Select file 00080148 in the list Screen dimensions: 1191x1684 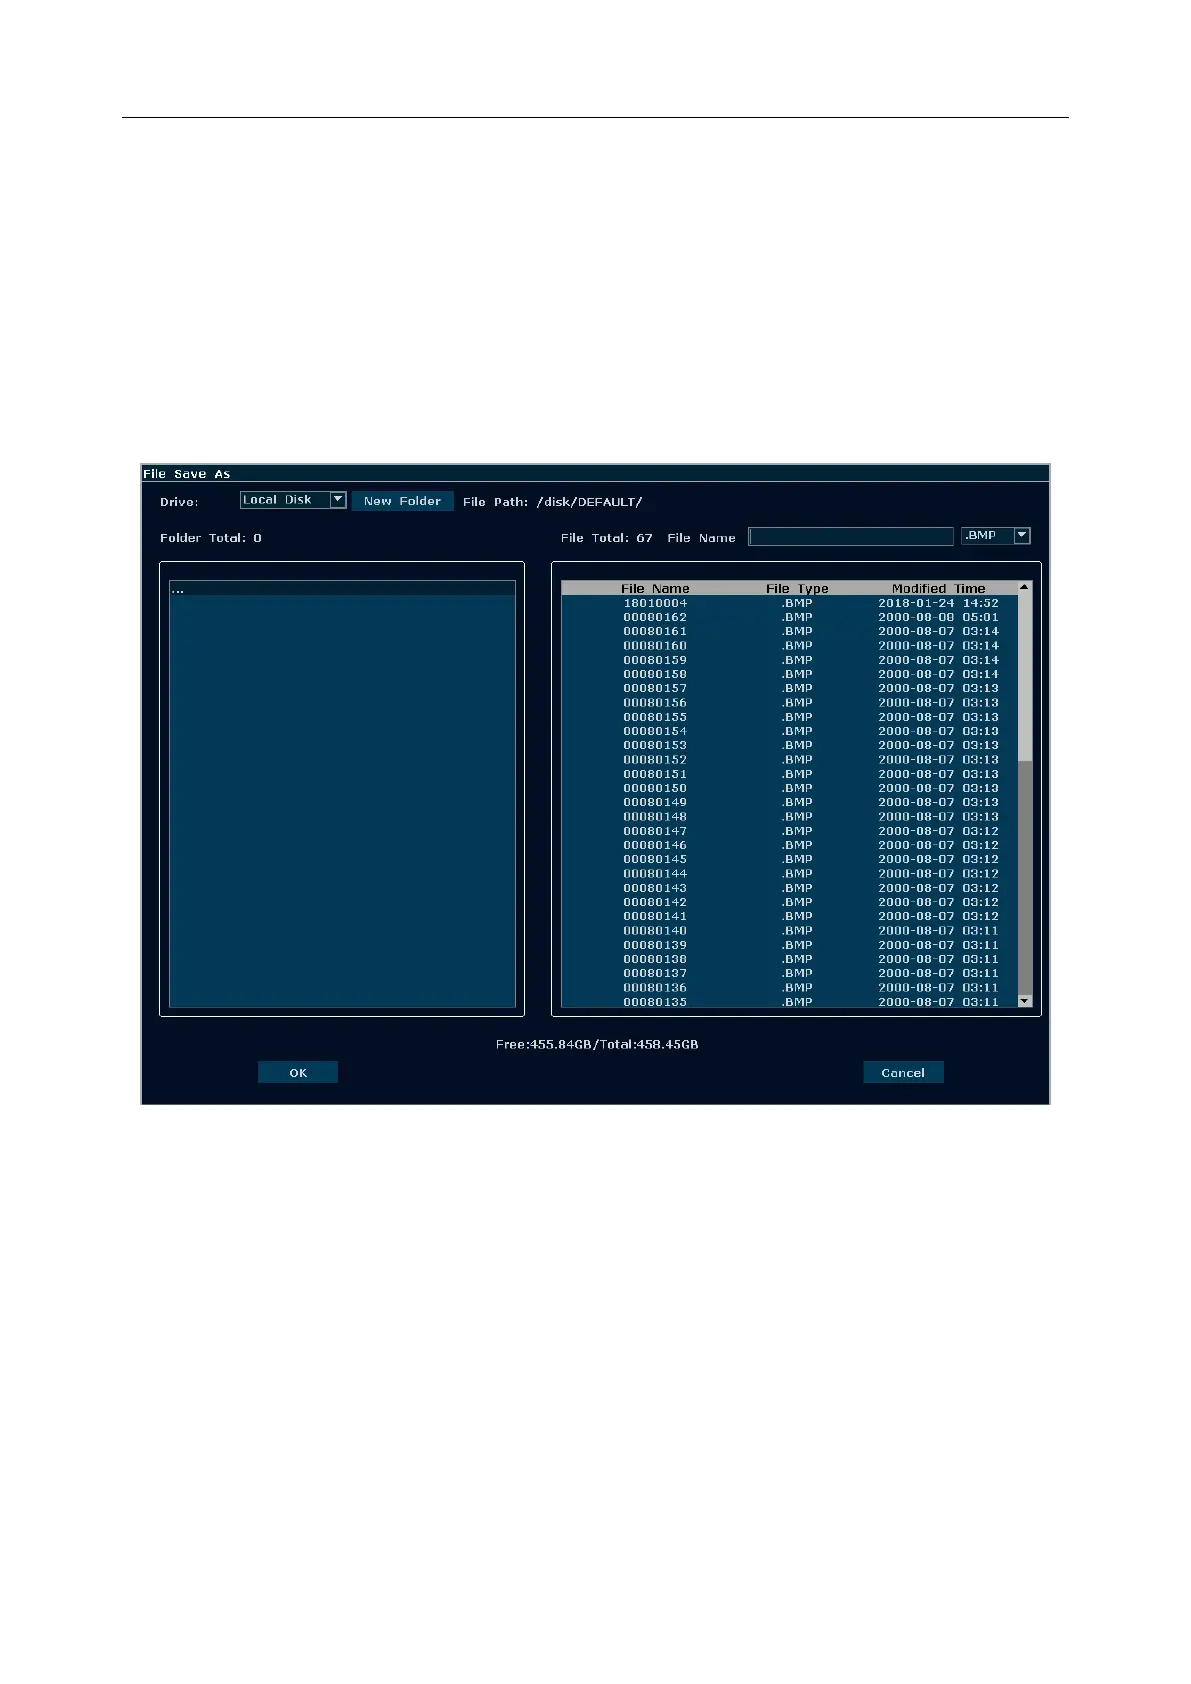tap(789, 817)
